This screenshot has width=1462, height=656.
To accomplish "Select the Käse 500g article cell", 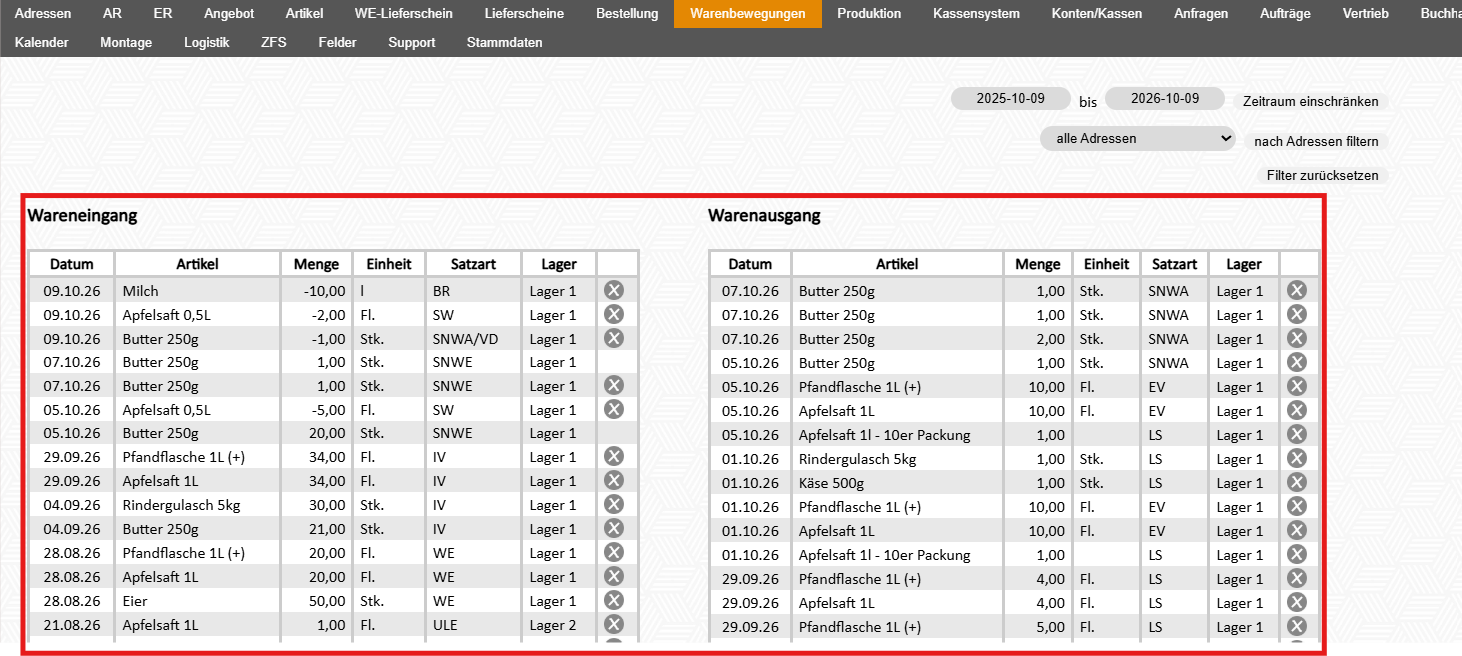I will (x=897, y=483).
